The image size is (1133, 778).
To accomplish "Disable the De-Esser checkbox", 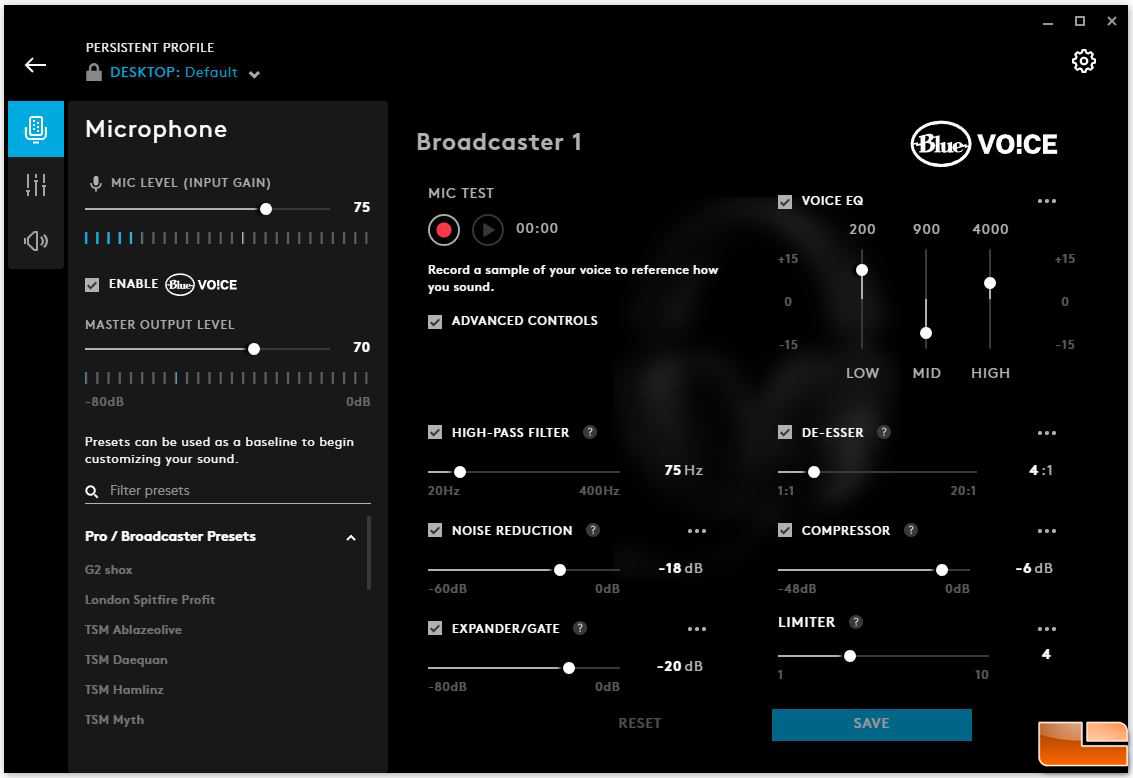I will pyautogui.click(x=785, y=432).
